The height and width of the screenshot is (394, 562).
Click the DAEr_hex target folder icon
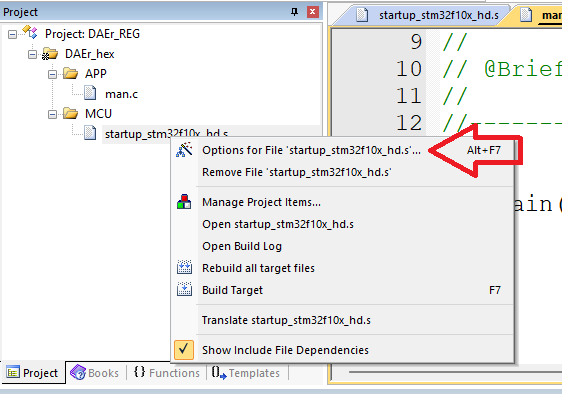click(50, 54)
